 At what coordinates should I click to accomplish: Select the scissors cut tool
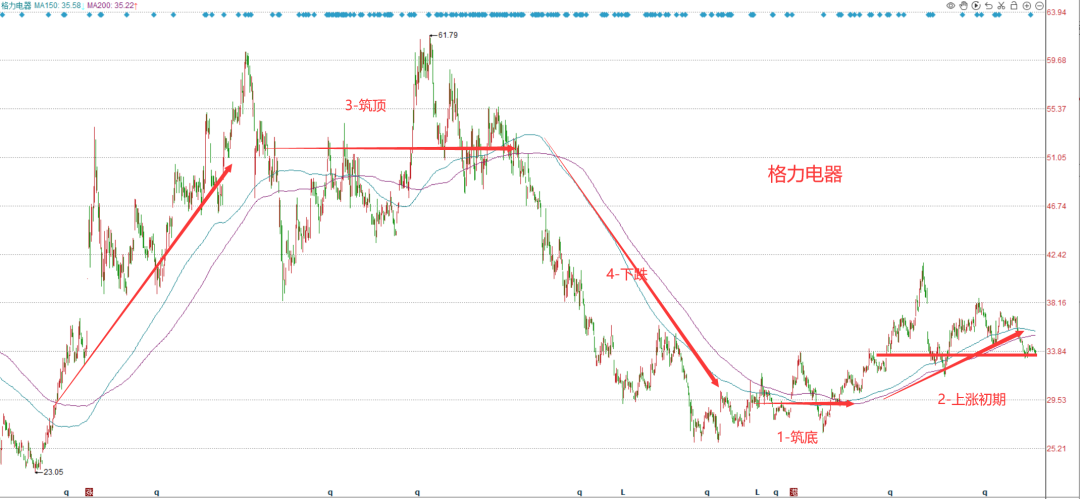point(1001,6)
